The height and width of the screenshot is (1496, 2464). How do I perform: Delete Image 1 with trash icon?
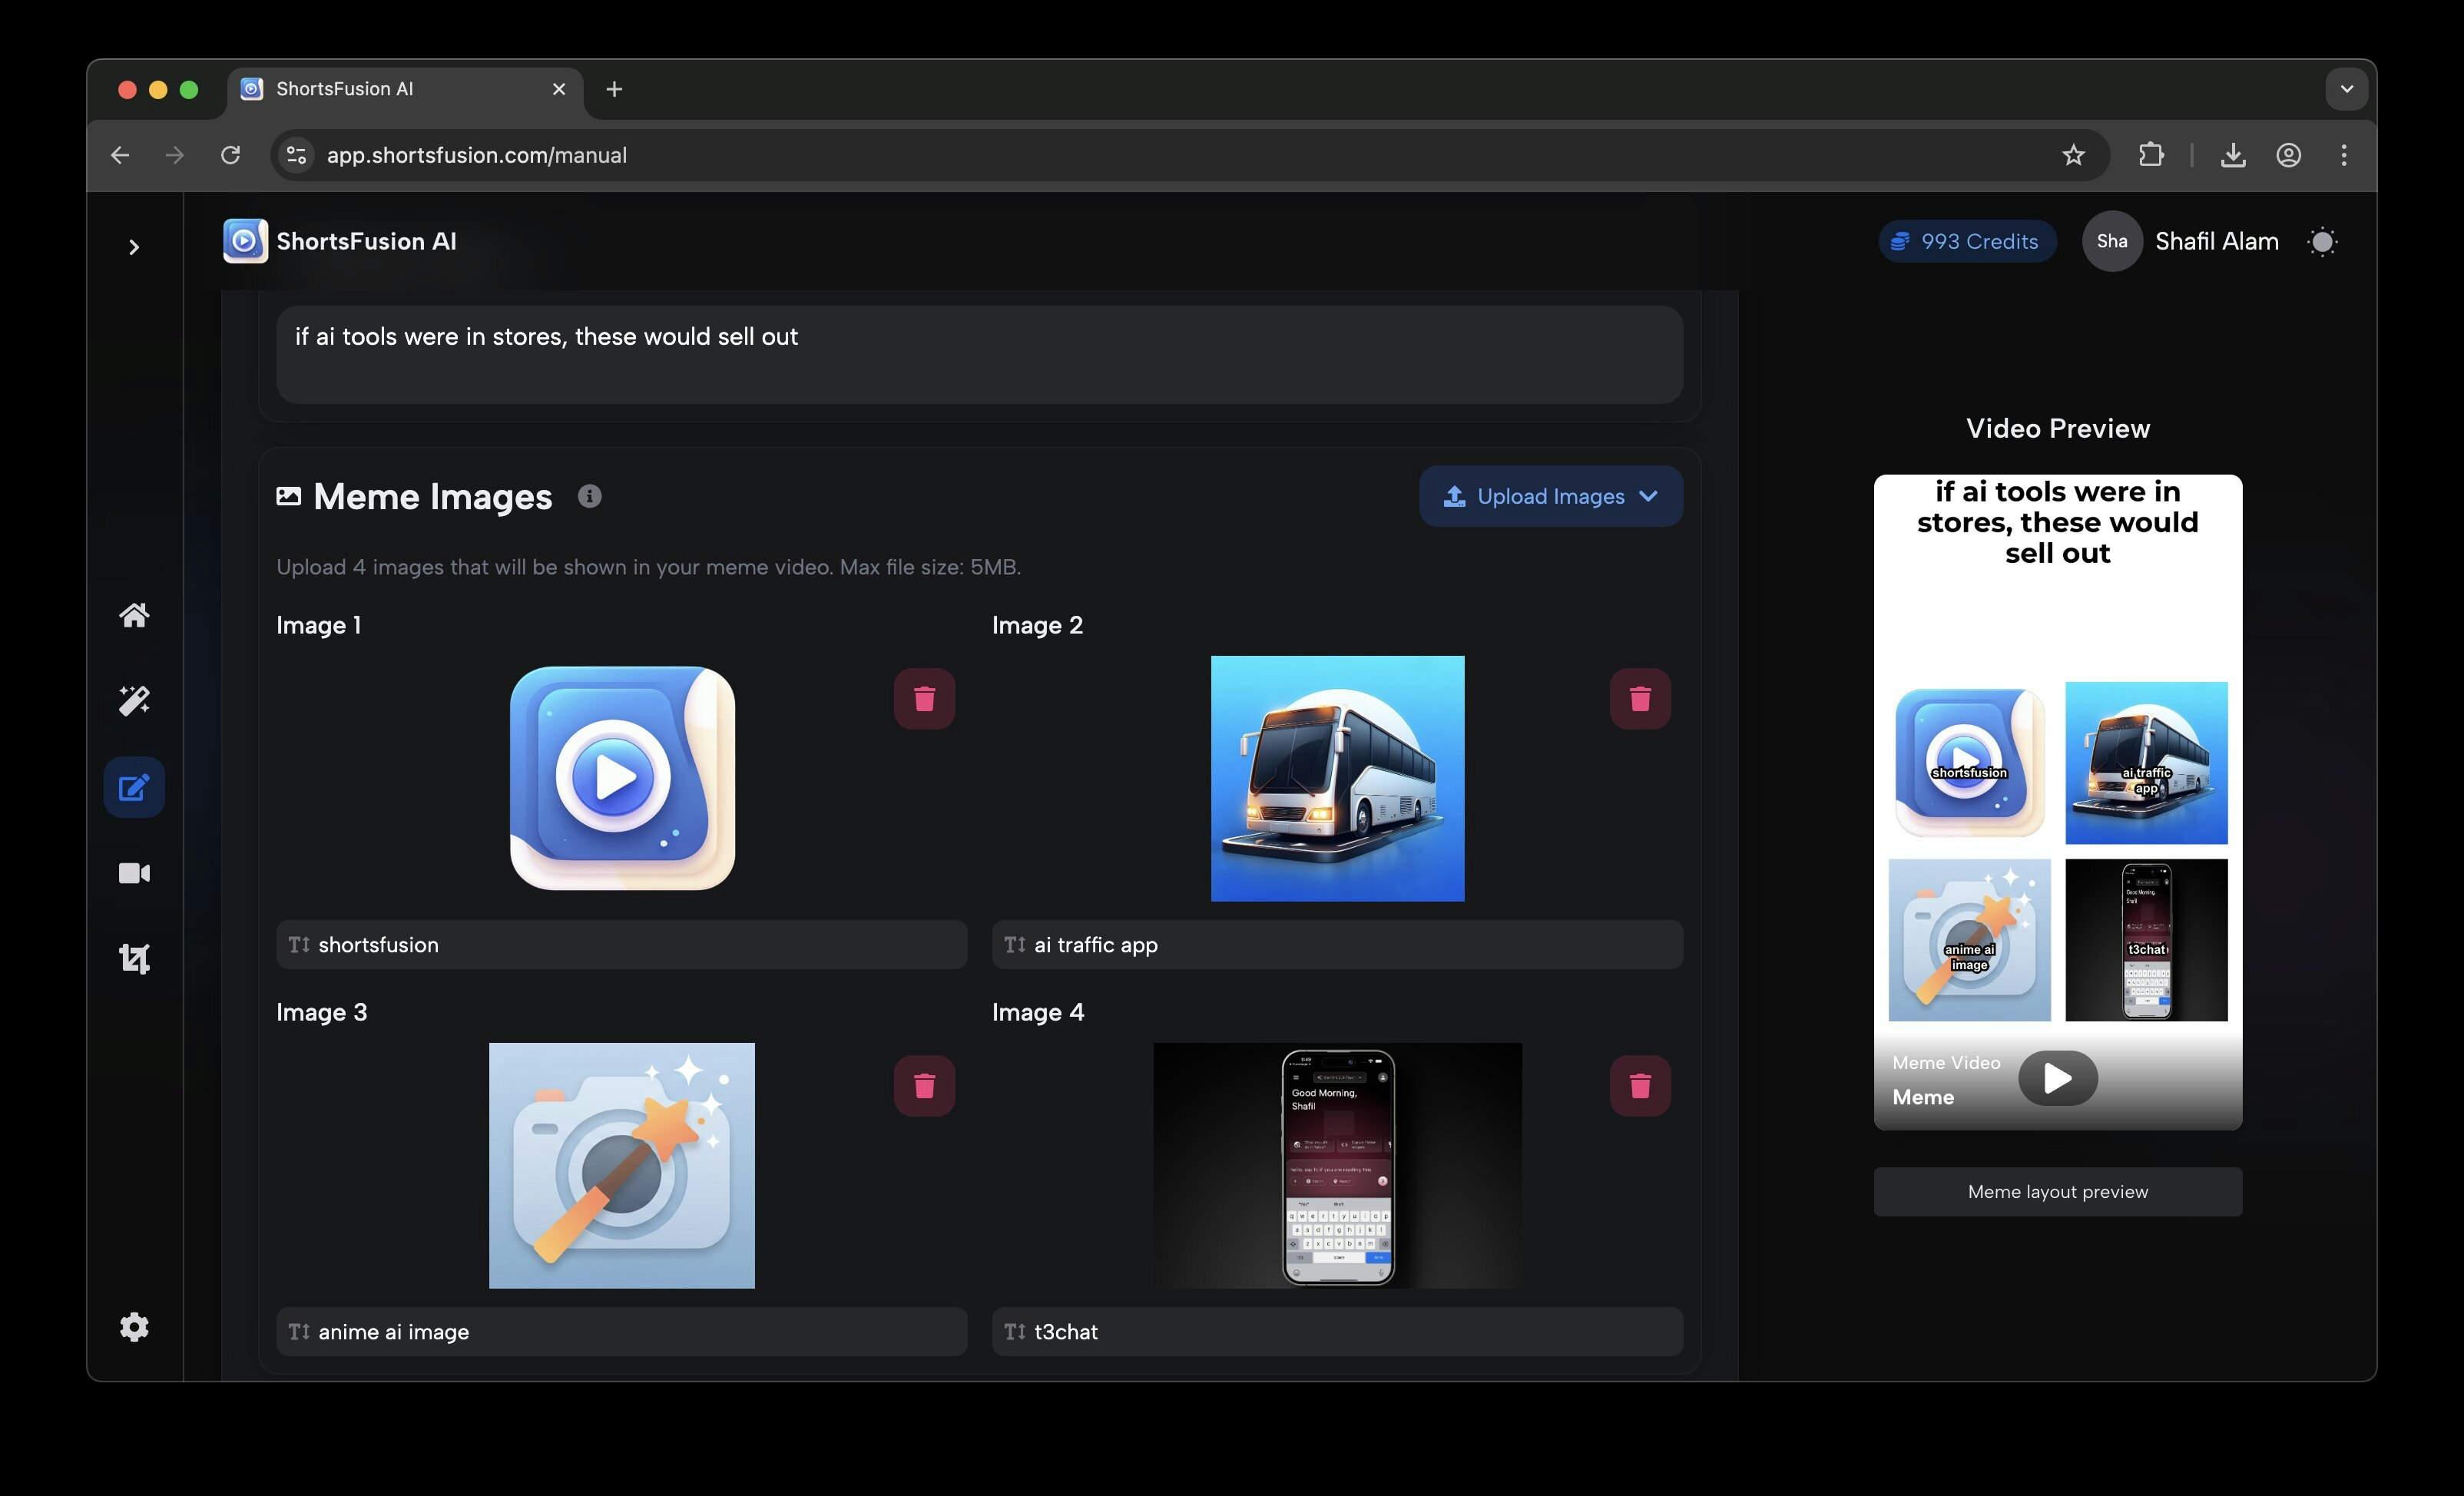[x=924, y=699]
